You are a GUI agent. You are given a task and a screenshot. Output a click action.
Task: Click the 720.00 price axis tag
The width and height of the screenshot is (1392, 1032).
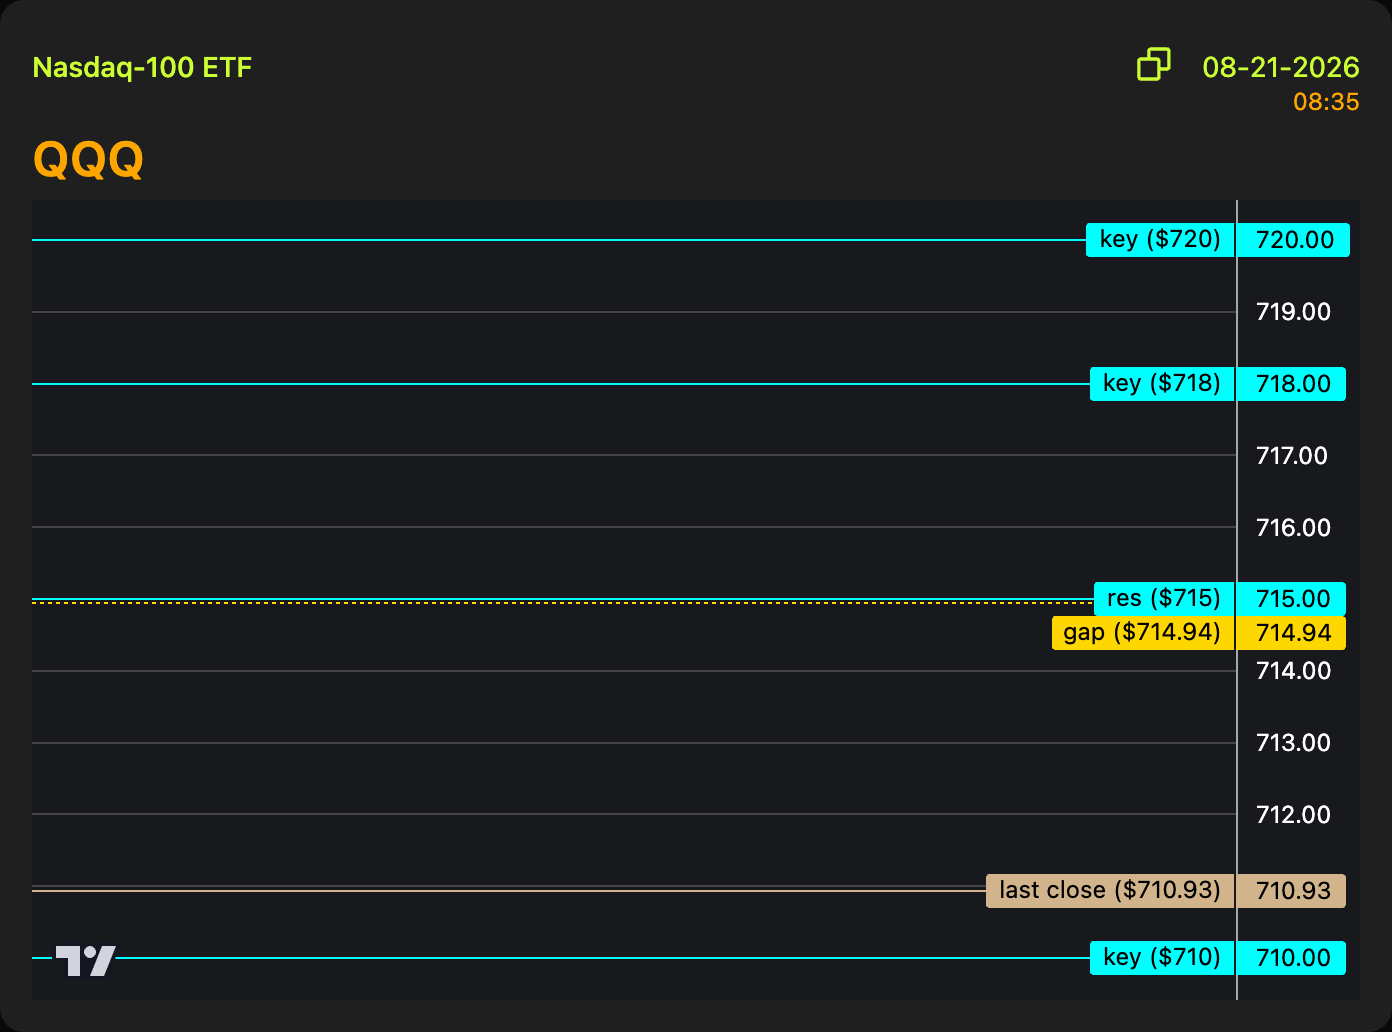1294,240
